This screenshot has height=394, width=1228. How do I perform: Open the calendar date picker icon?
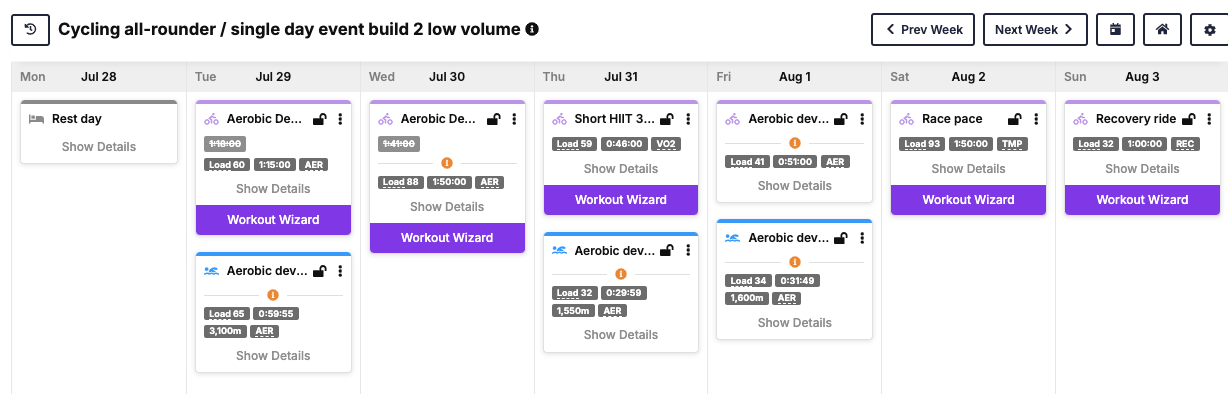(1115, 30)
